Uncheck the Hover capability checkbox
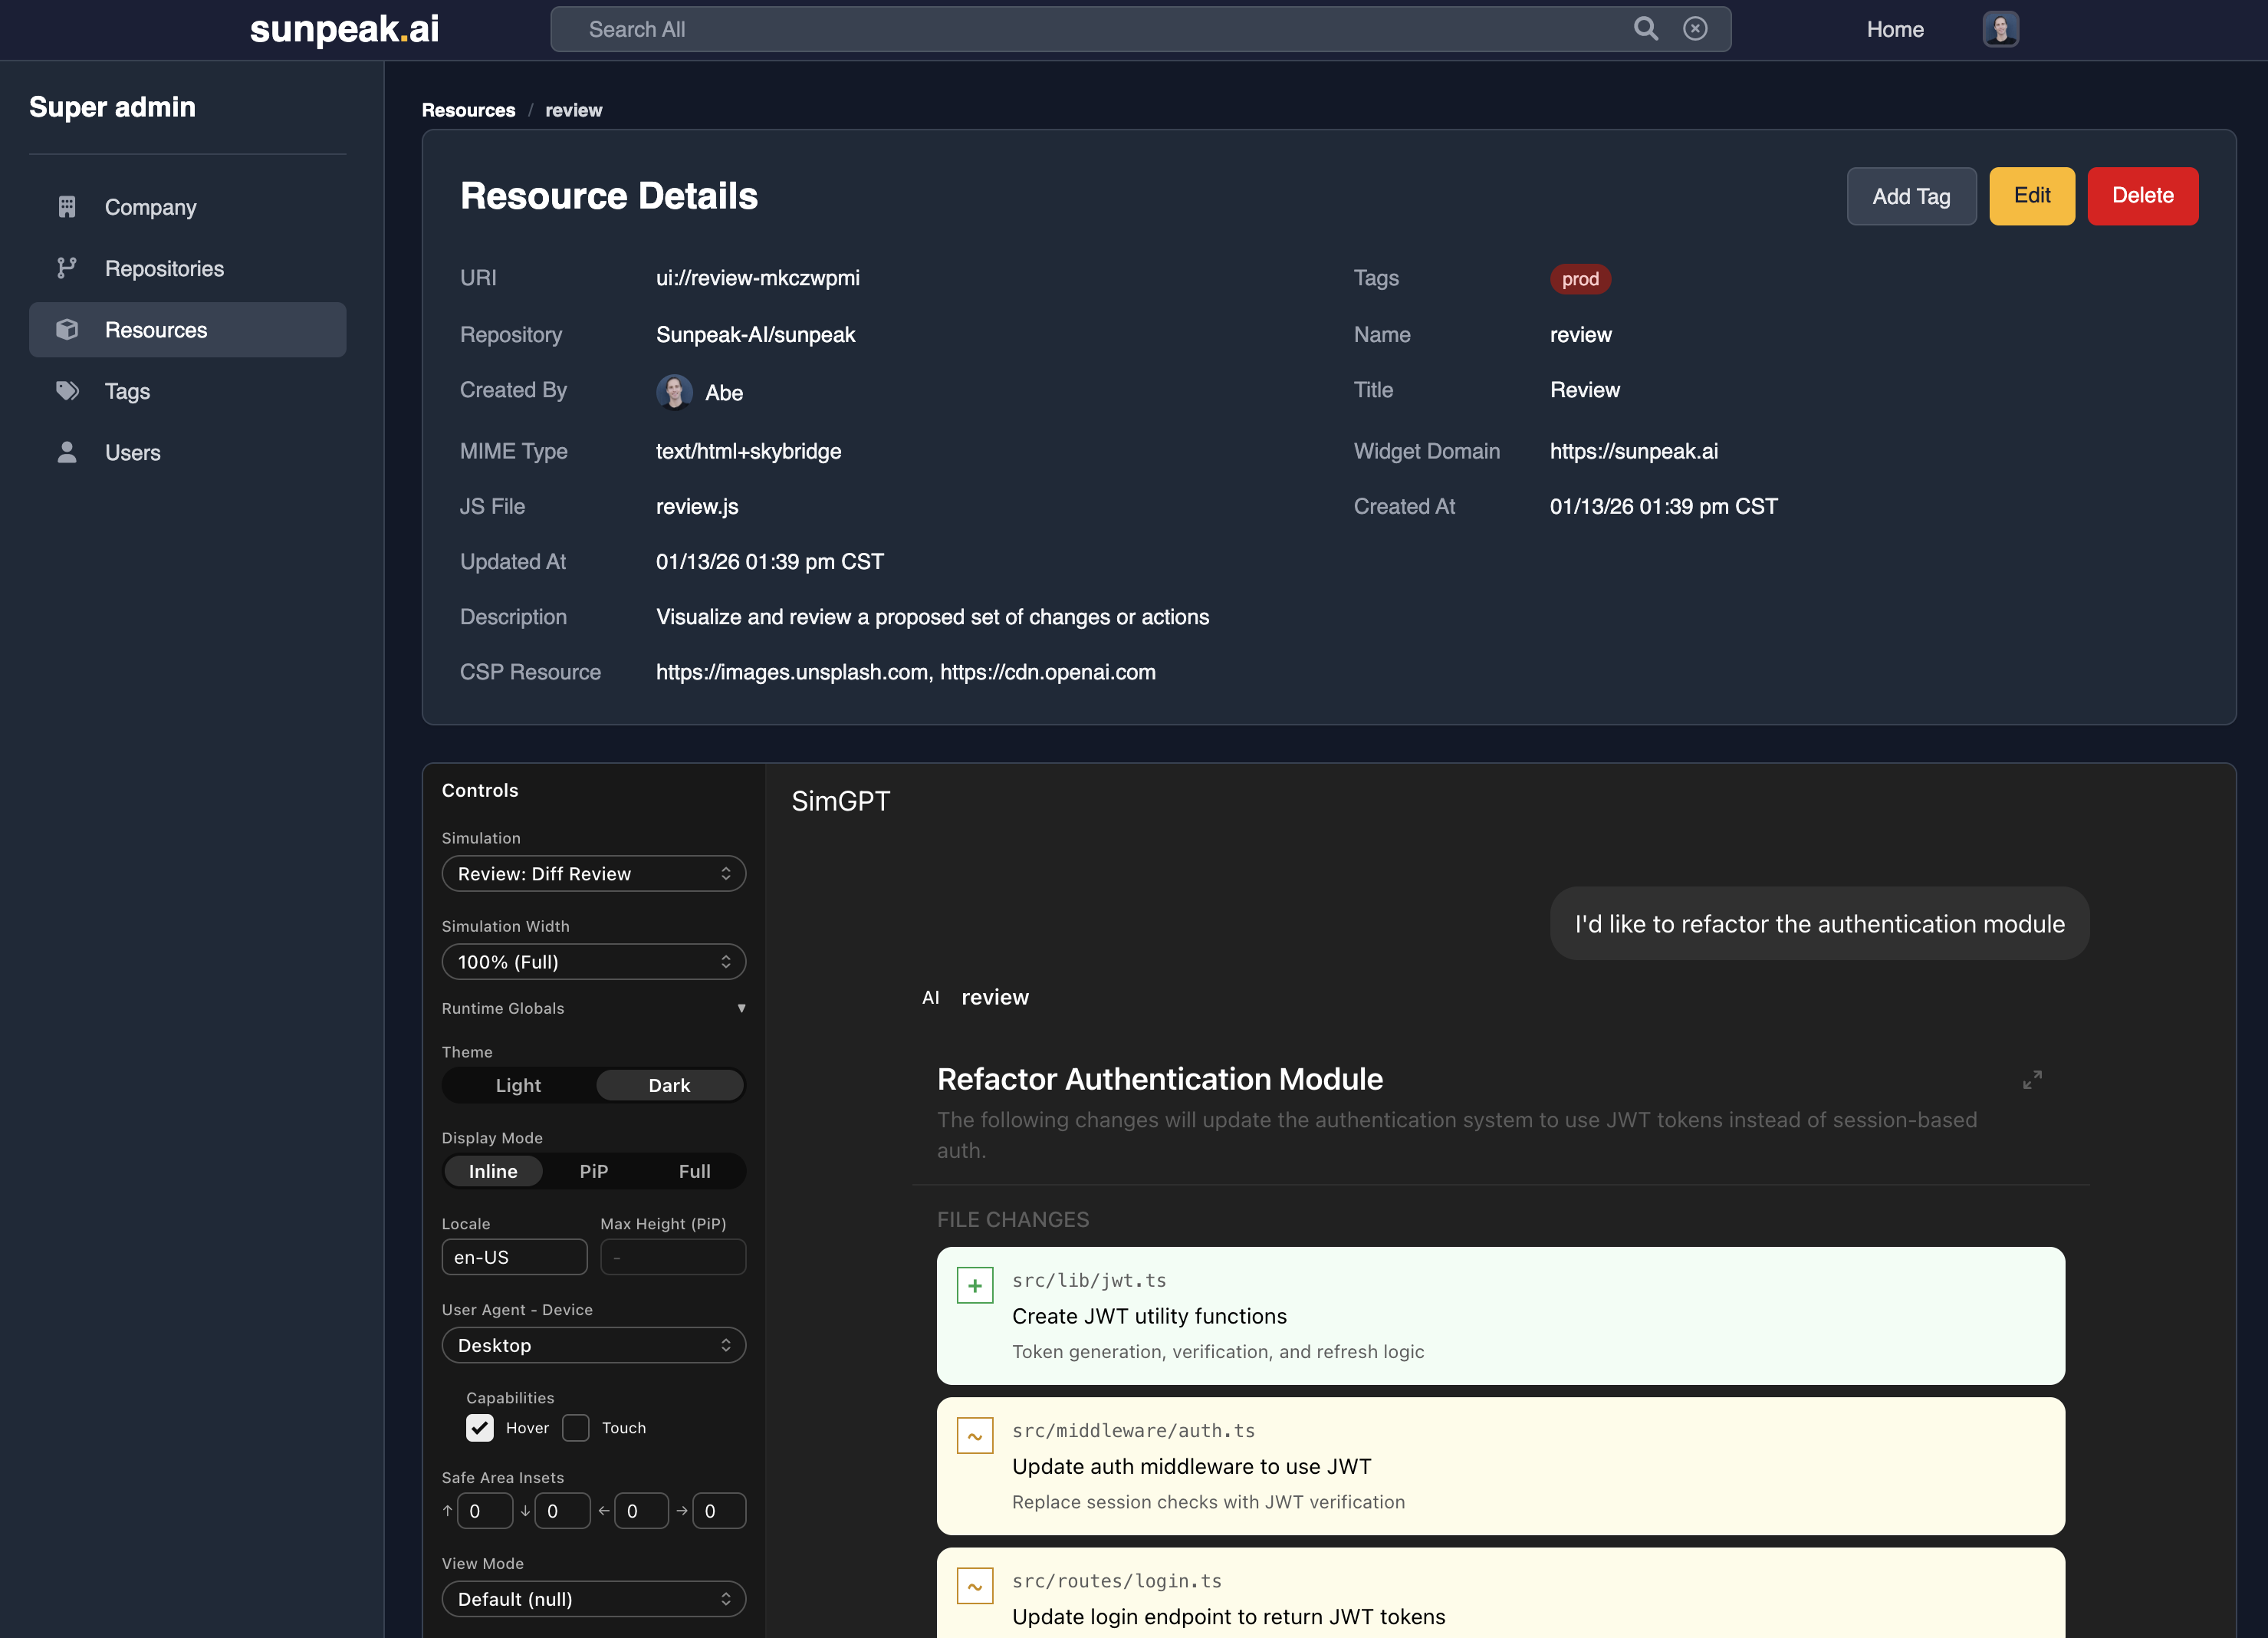This screenshot has height=1638, width=2268. (x=480, y=1428)
